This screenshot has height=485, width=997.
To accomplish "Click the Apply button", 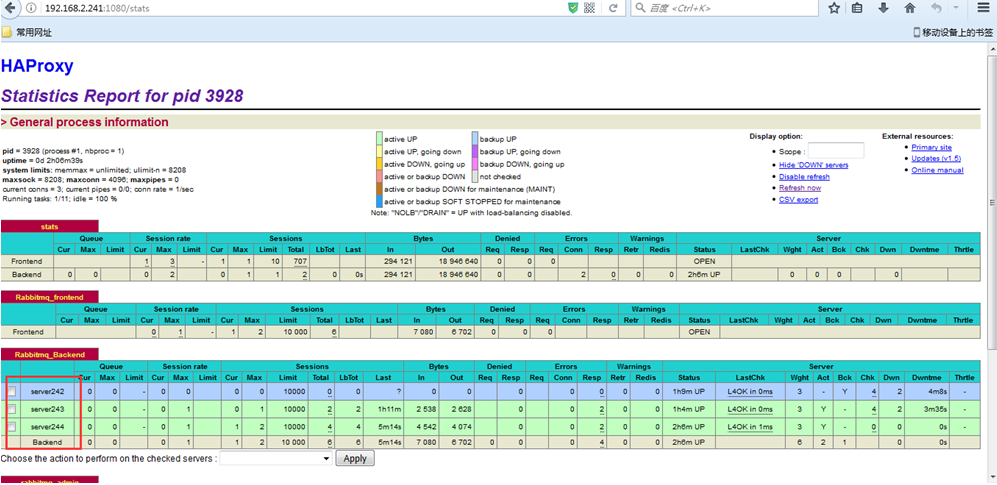I will pyautogui.click(x=354, y=459).
